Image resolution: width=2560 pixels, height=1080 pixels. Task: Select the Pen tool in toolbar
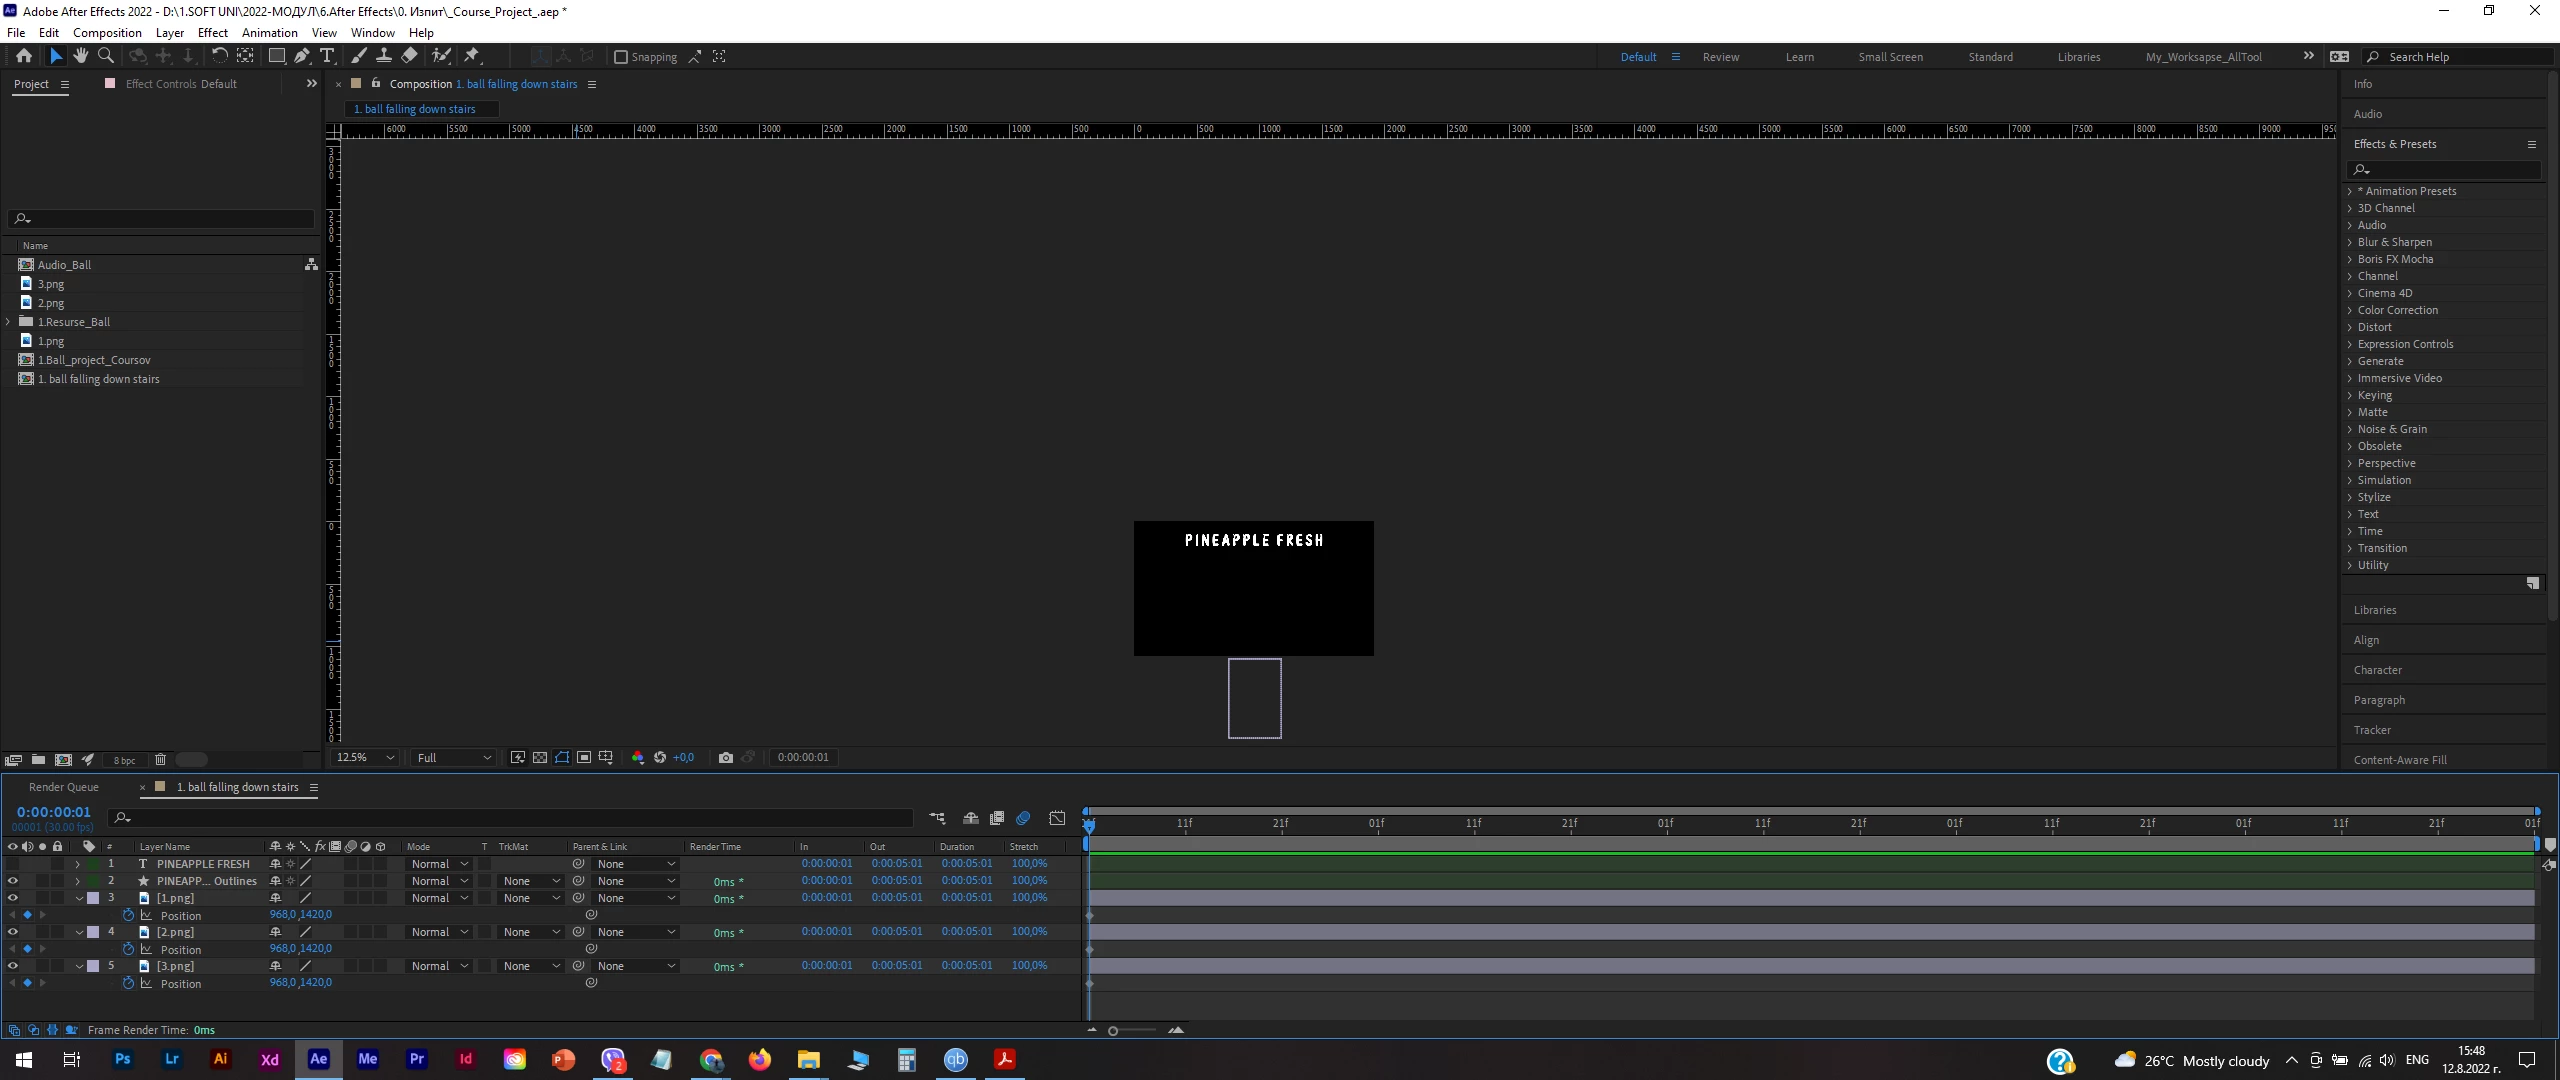tap(302, 57)
